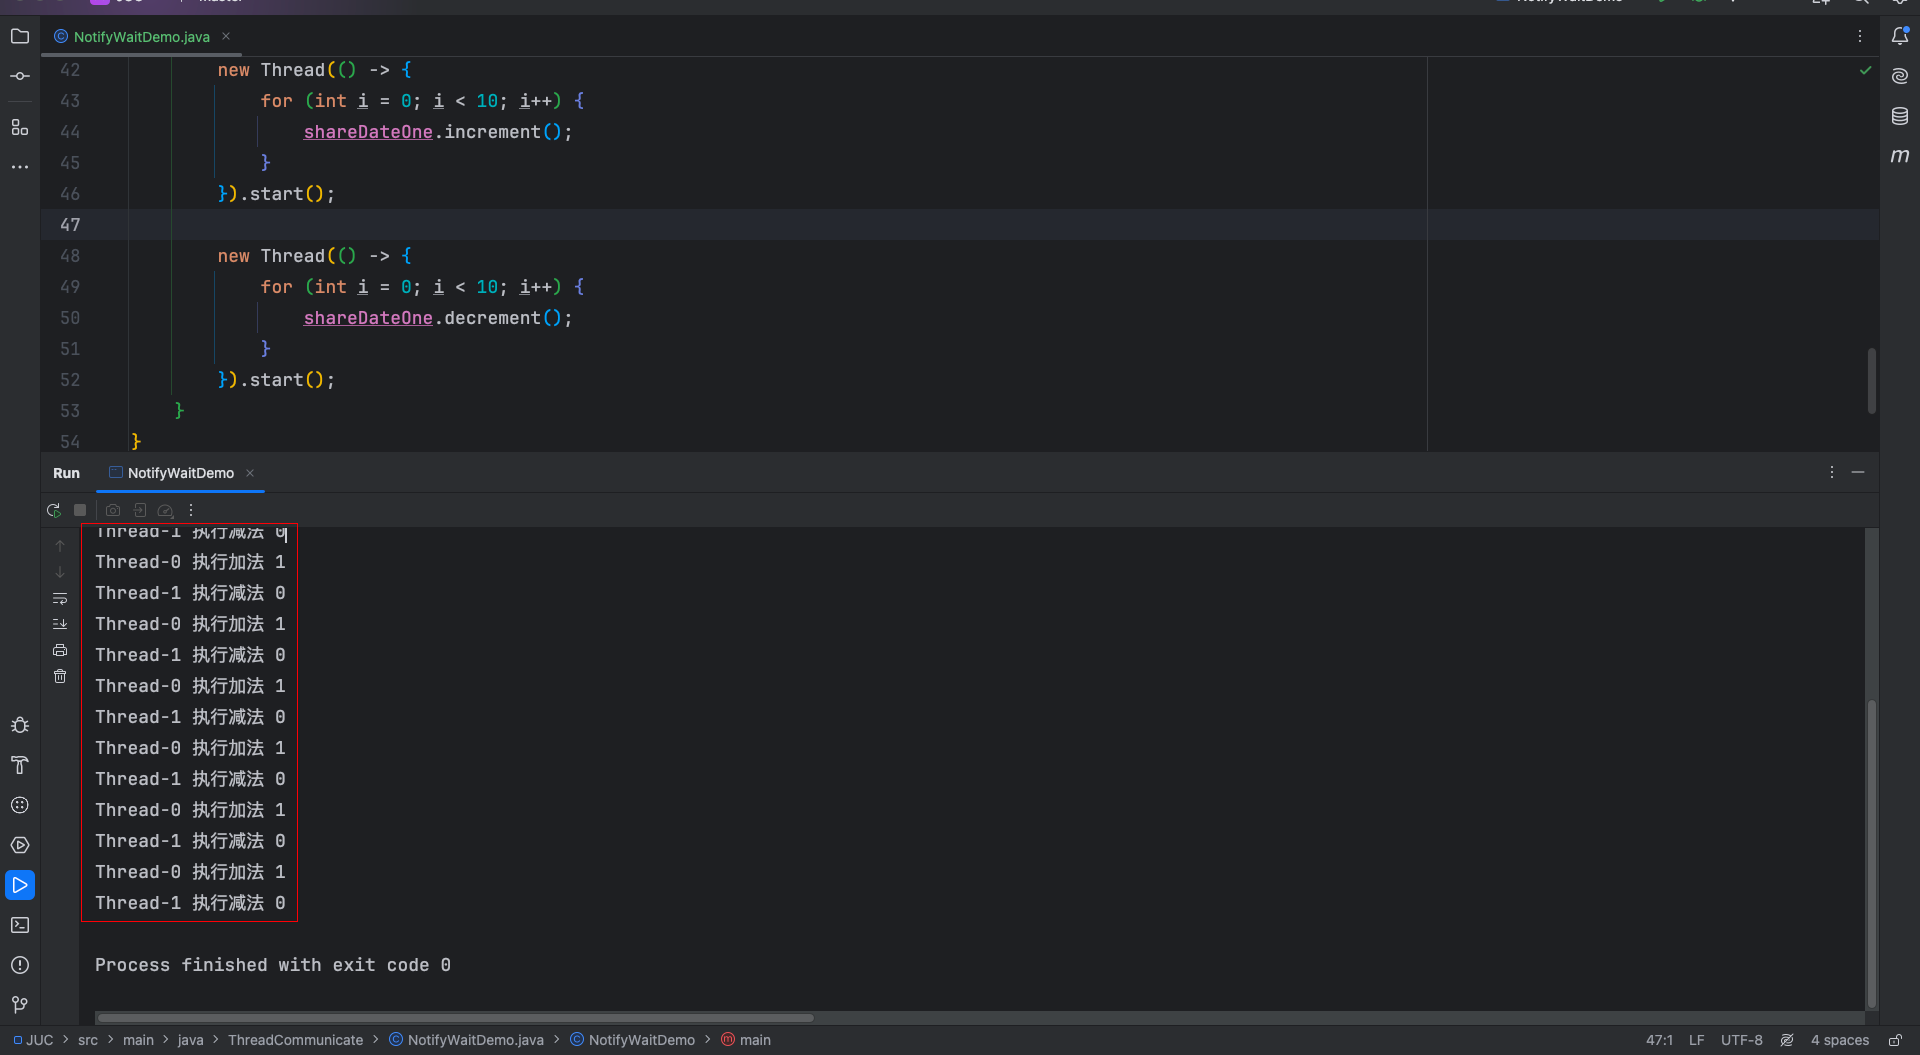Open editor tab options menu
Viewport: 1920px width, 1055px height.
(x=1860, y=36)
